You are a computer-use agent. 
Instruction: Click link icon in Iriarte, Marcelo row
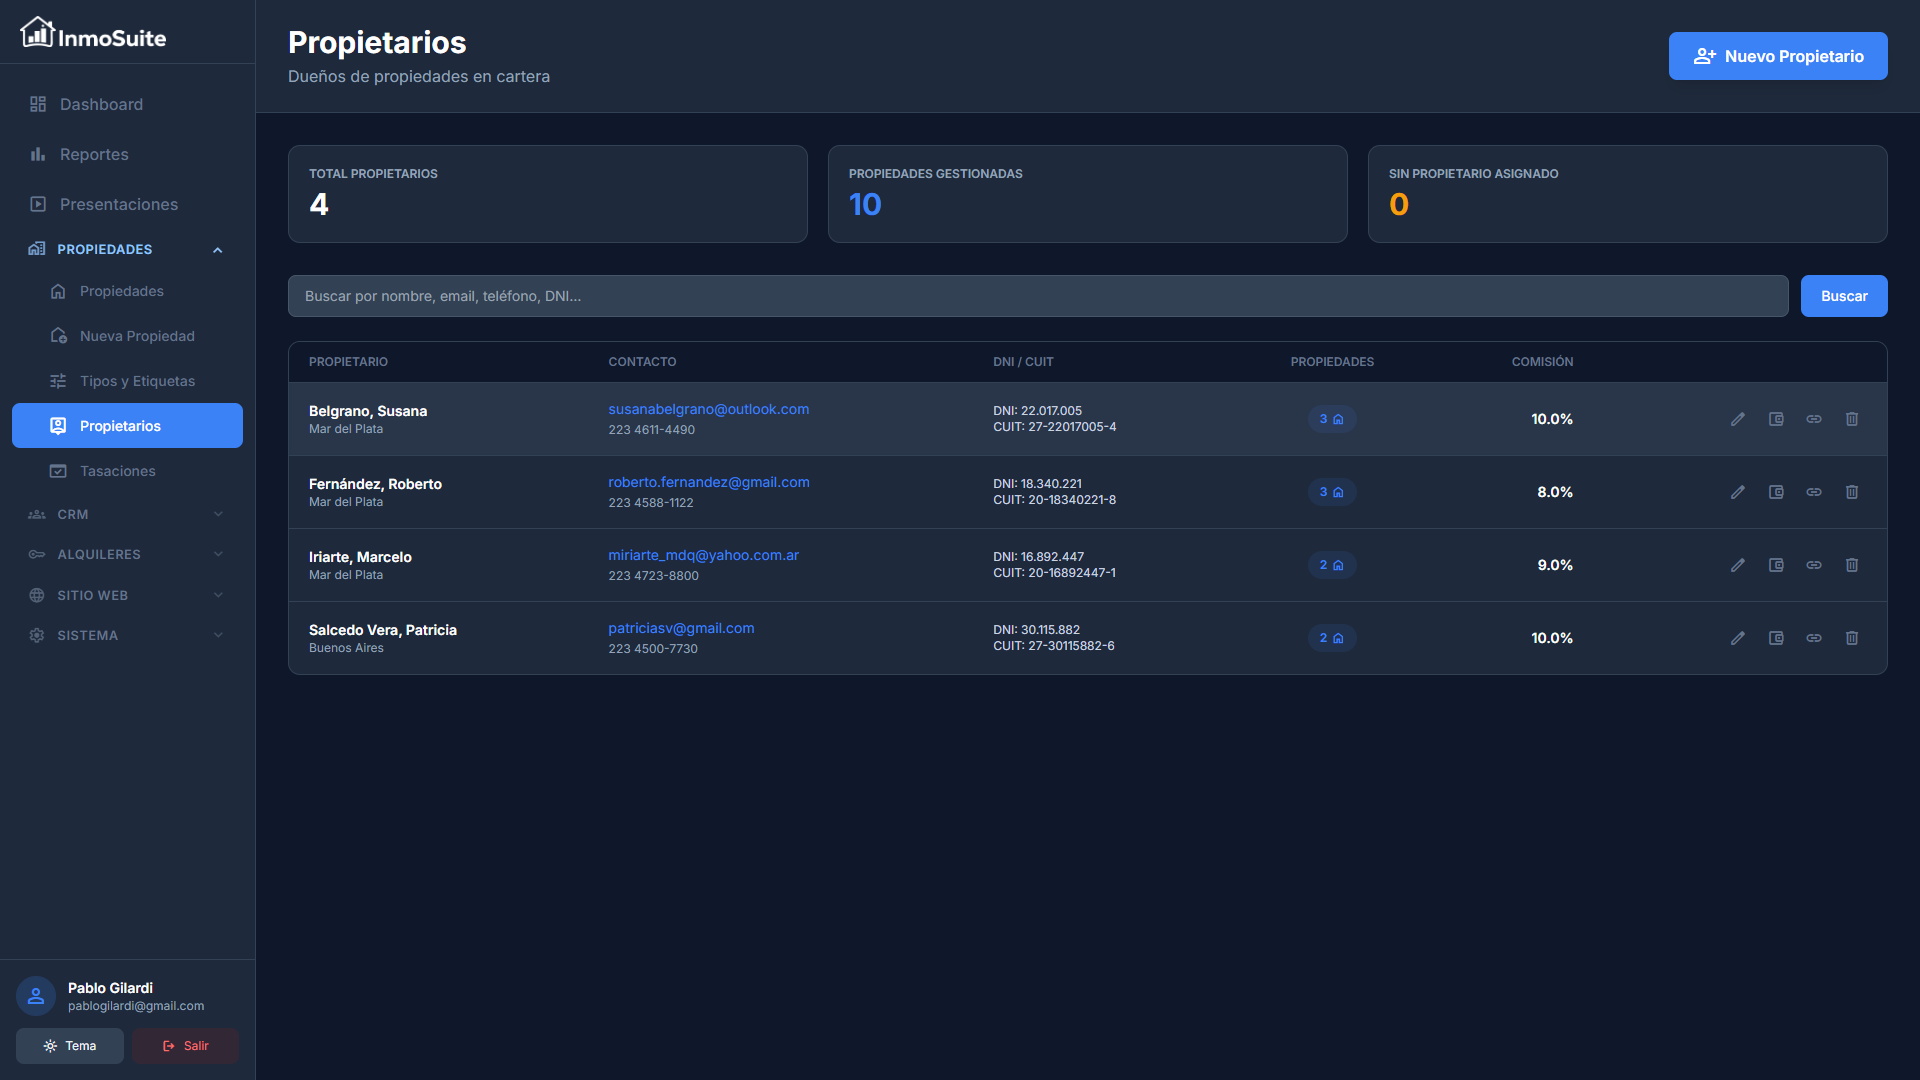click(1814, 565)
